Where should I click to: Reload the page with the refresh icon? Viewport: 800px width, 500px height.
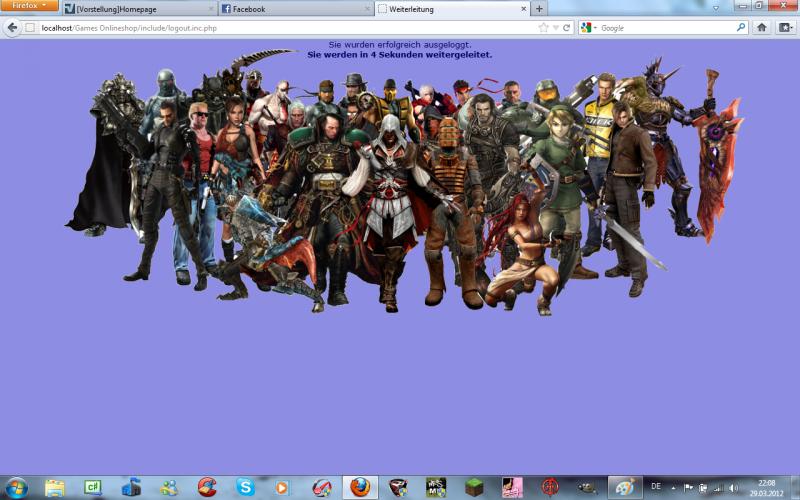(x=567, y=28)
